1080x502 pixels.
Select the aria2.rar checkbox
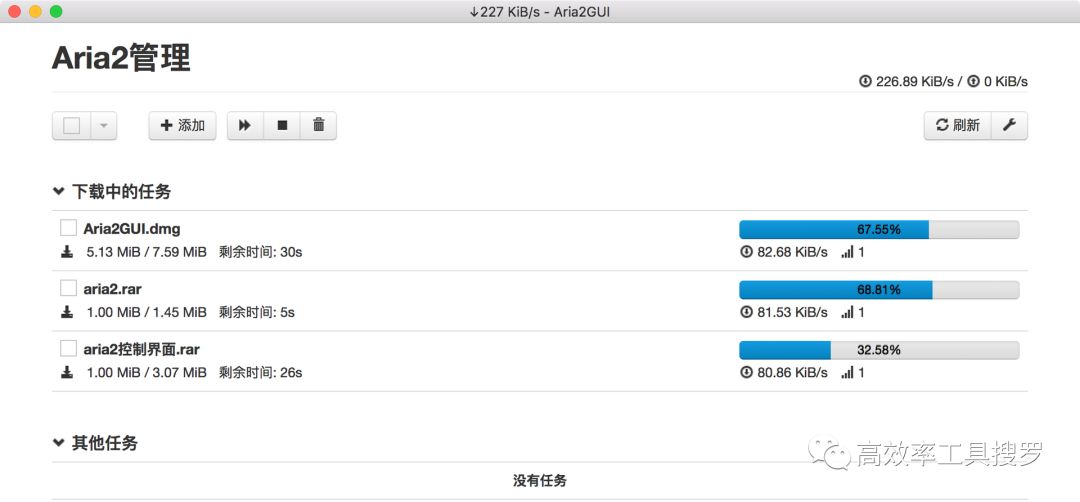pos(69,288)
